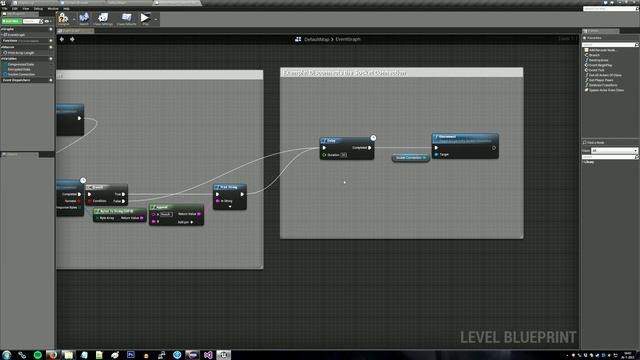Open the Class dropdown in Palette
640x360 pixels.
[614, 151]
